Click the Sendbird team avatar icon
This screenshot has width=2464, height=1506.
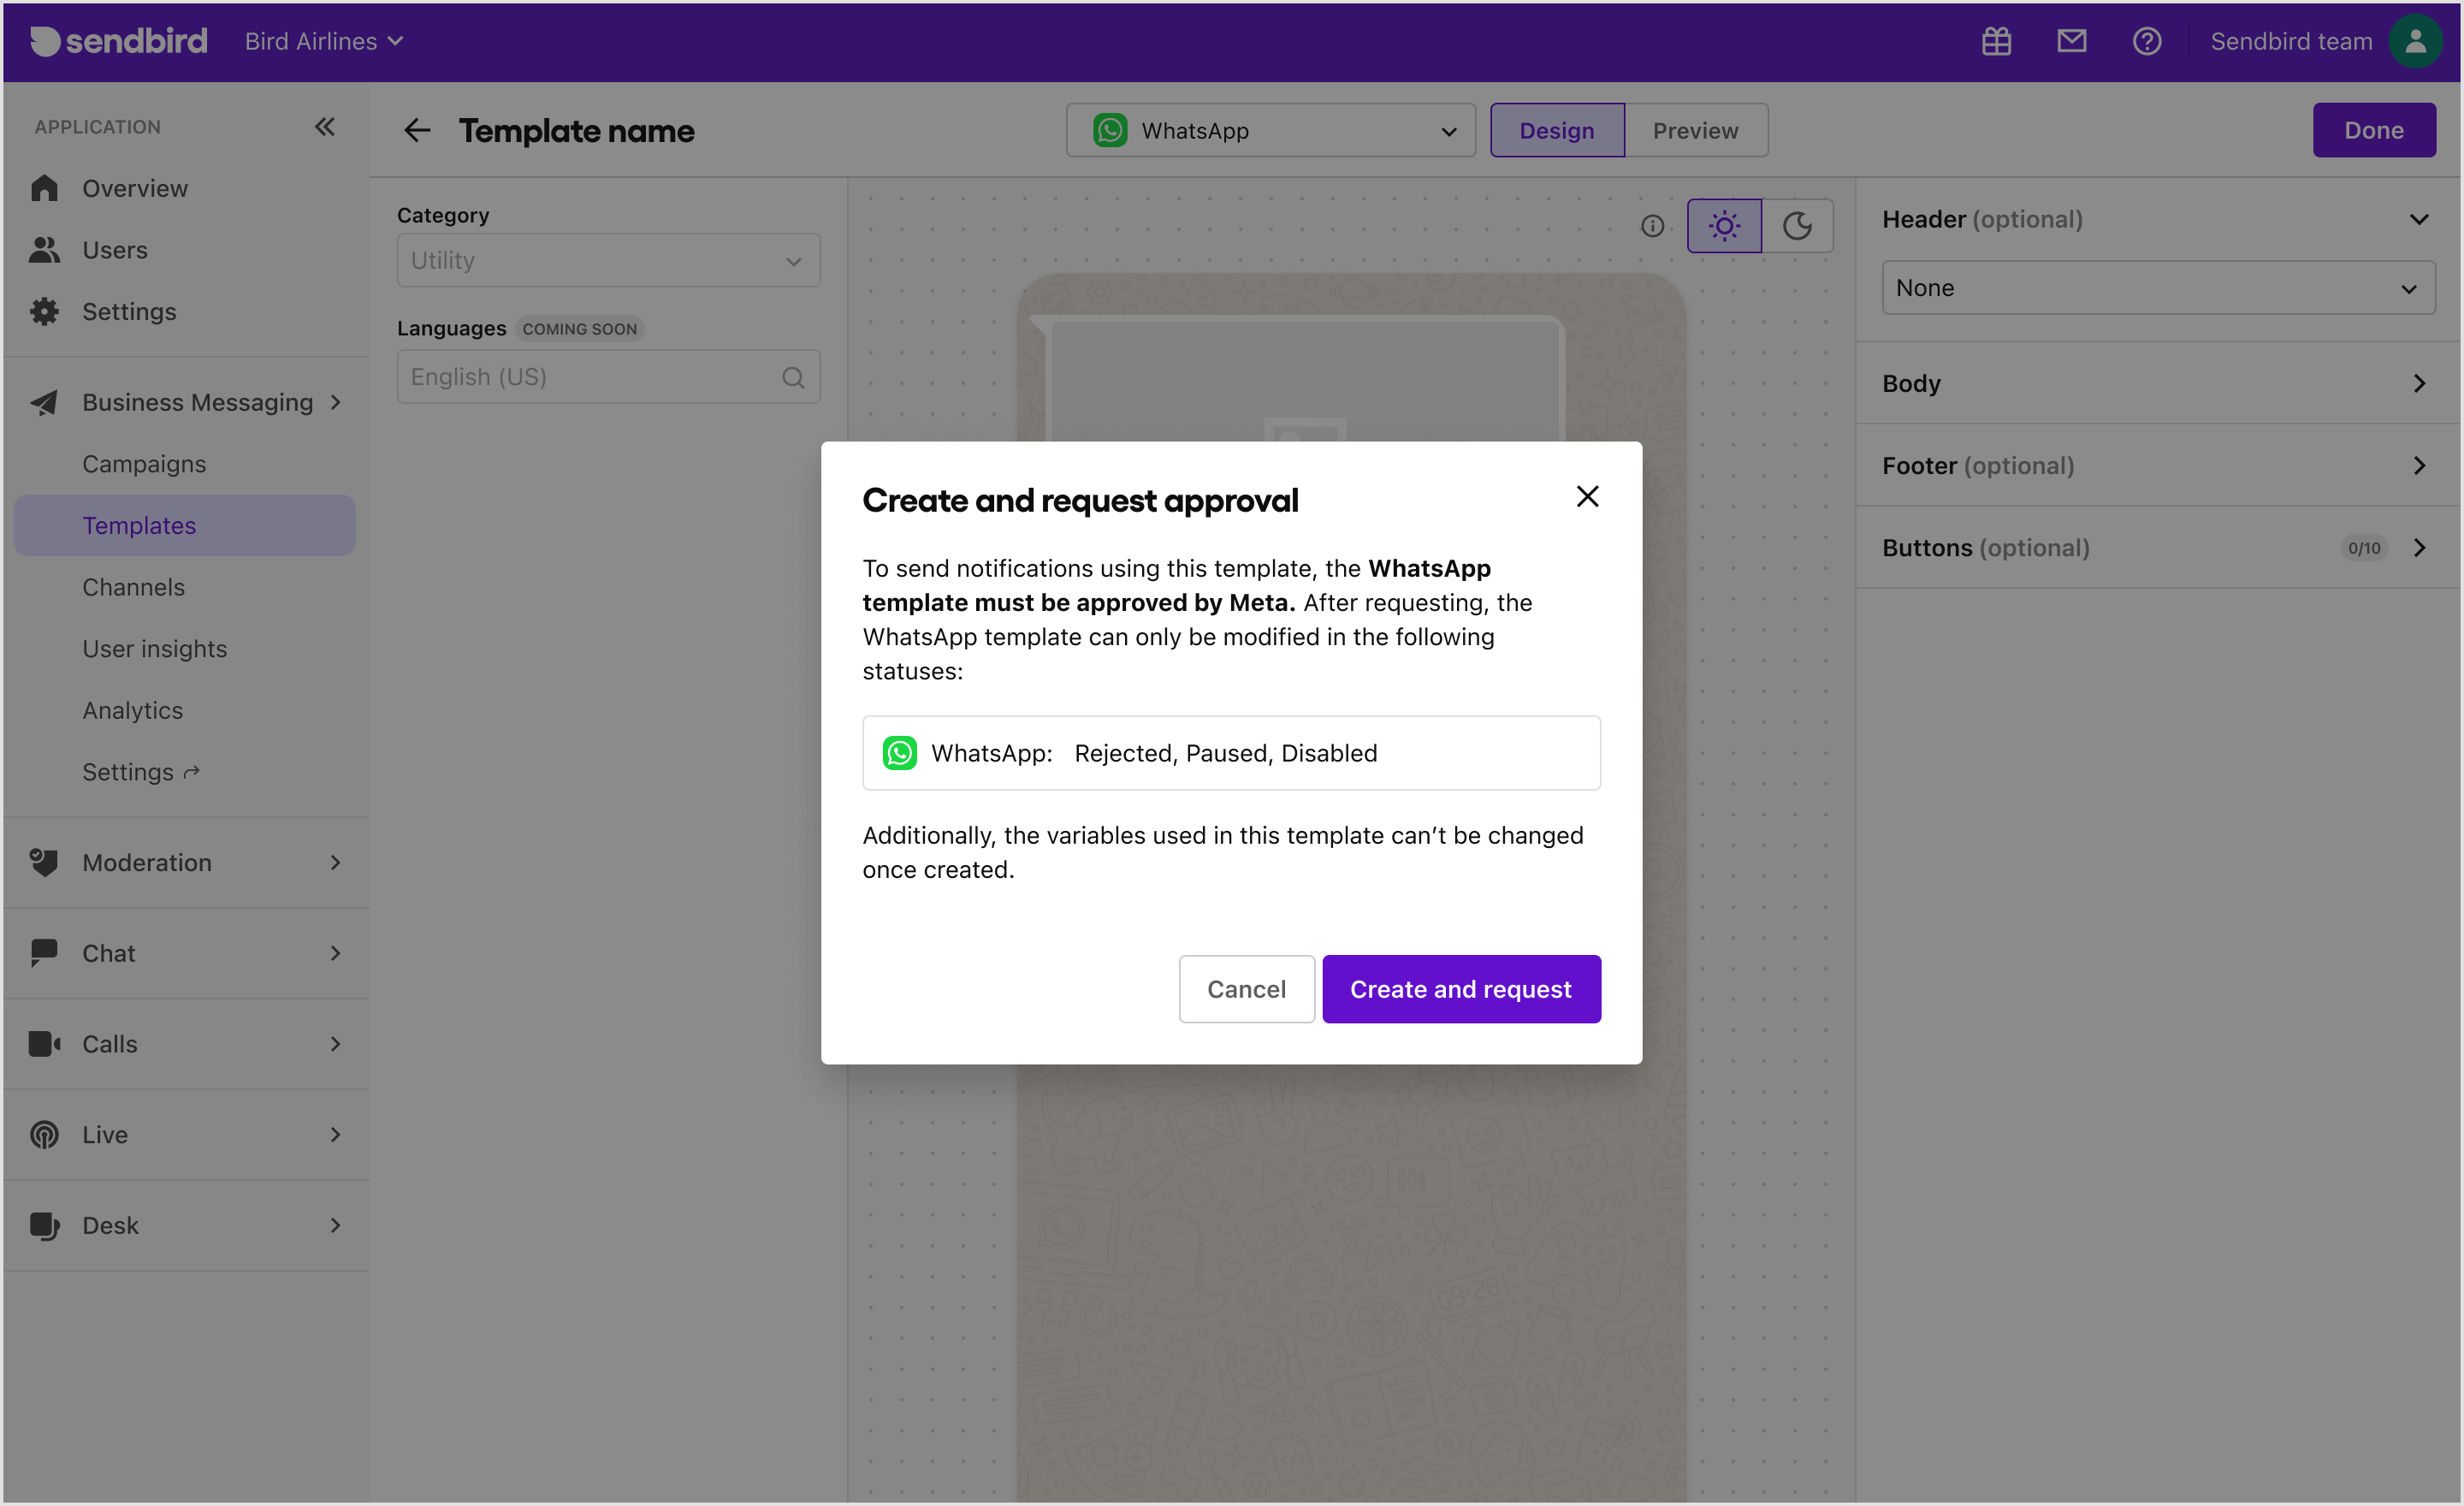(x=2415, y=41)
